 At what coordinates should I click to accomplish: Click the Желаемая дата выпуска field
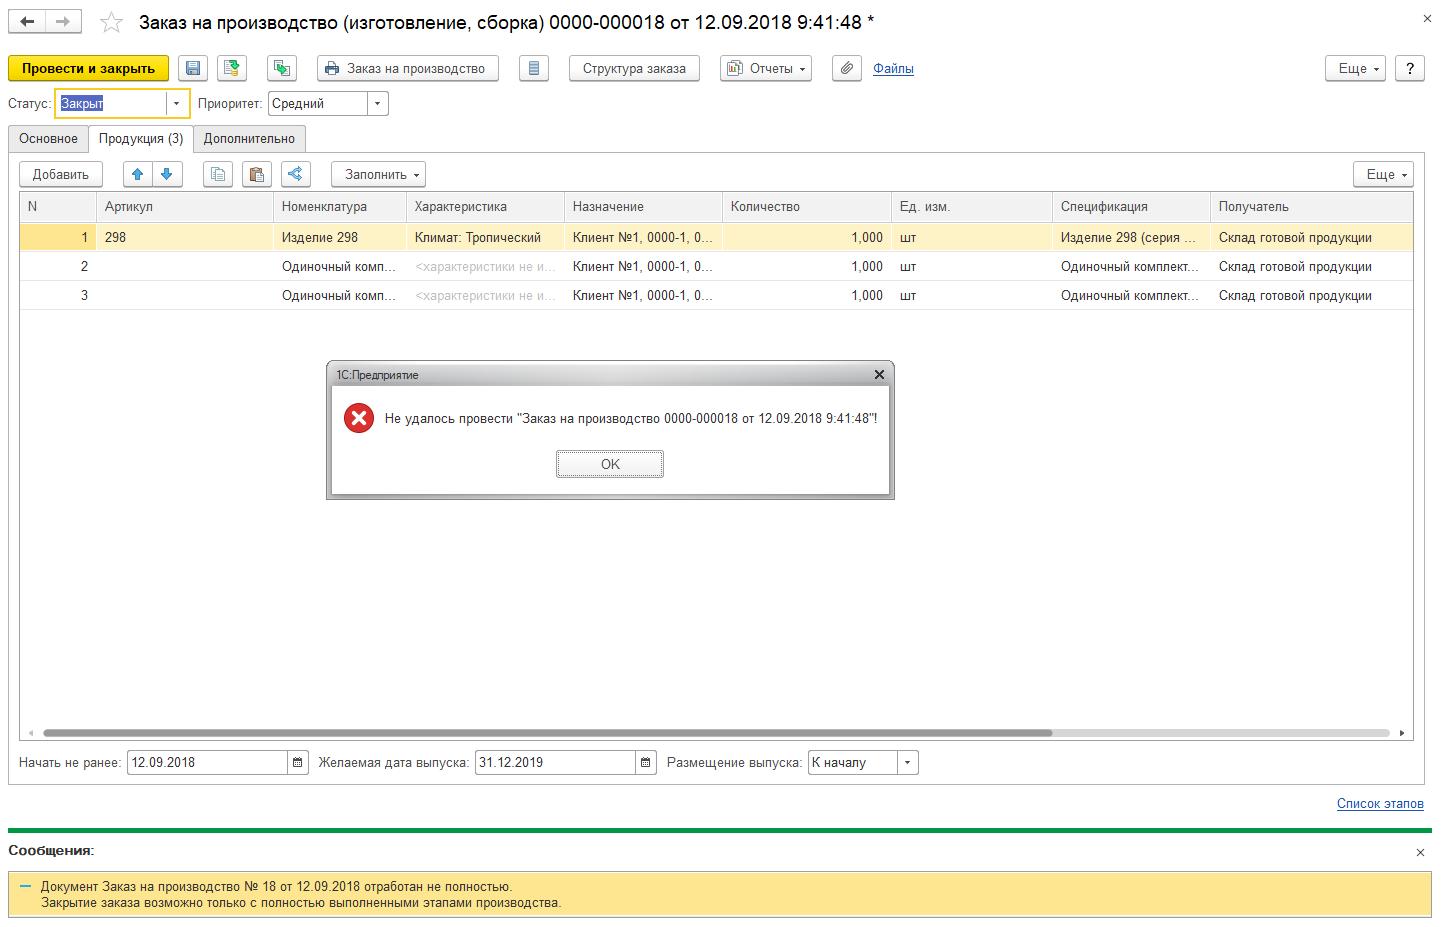(x=555, y=762)
